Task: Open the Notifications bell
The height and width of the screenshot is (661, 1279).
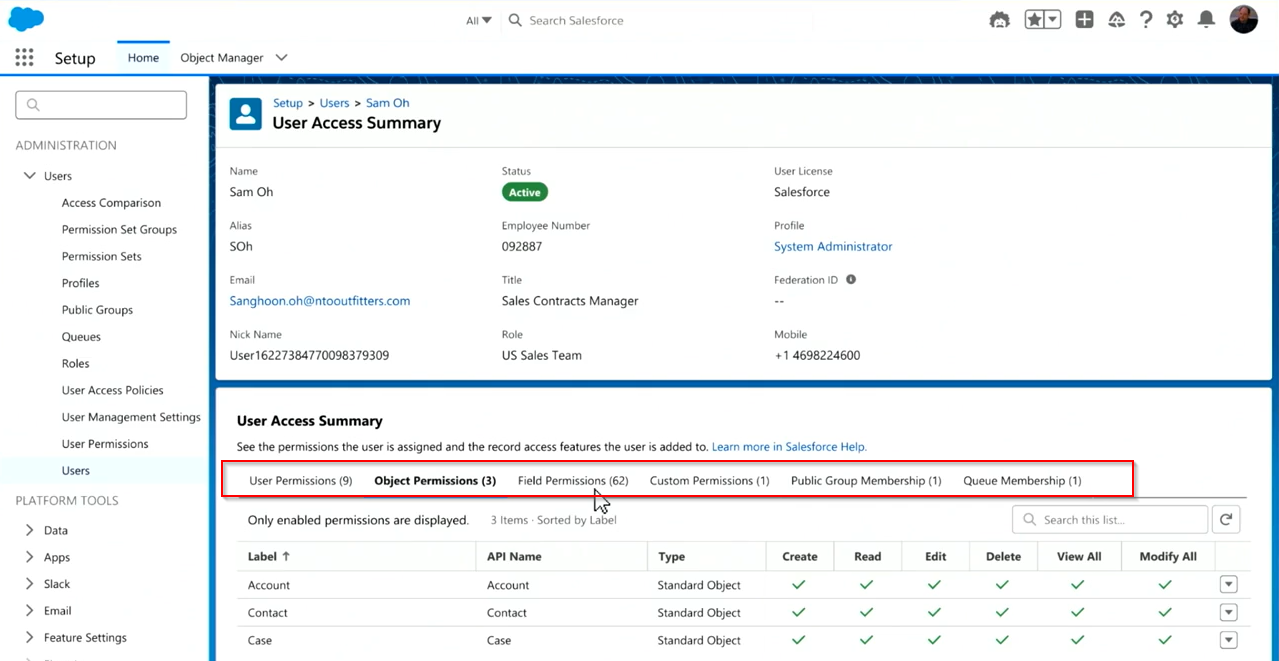Action: pos(1206,20)
